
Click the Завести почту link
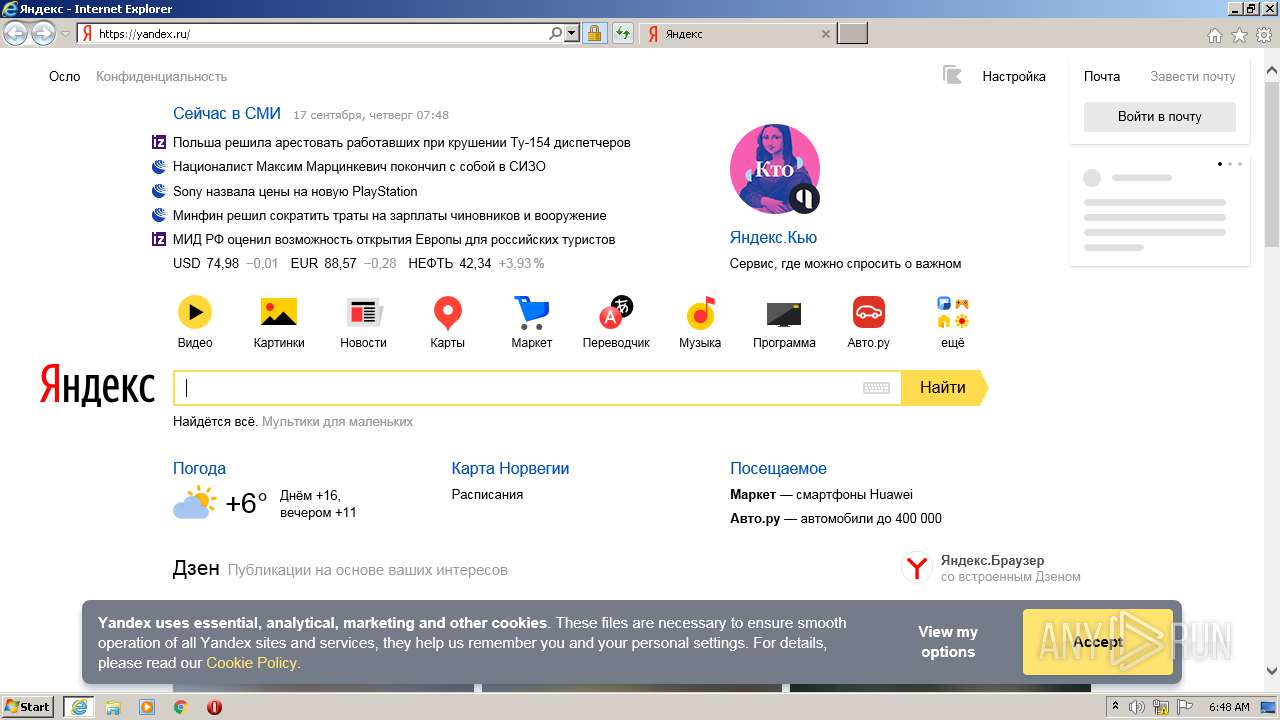pyautogui.click(x=1193, y=76)
